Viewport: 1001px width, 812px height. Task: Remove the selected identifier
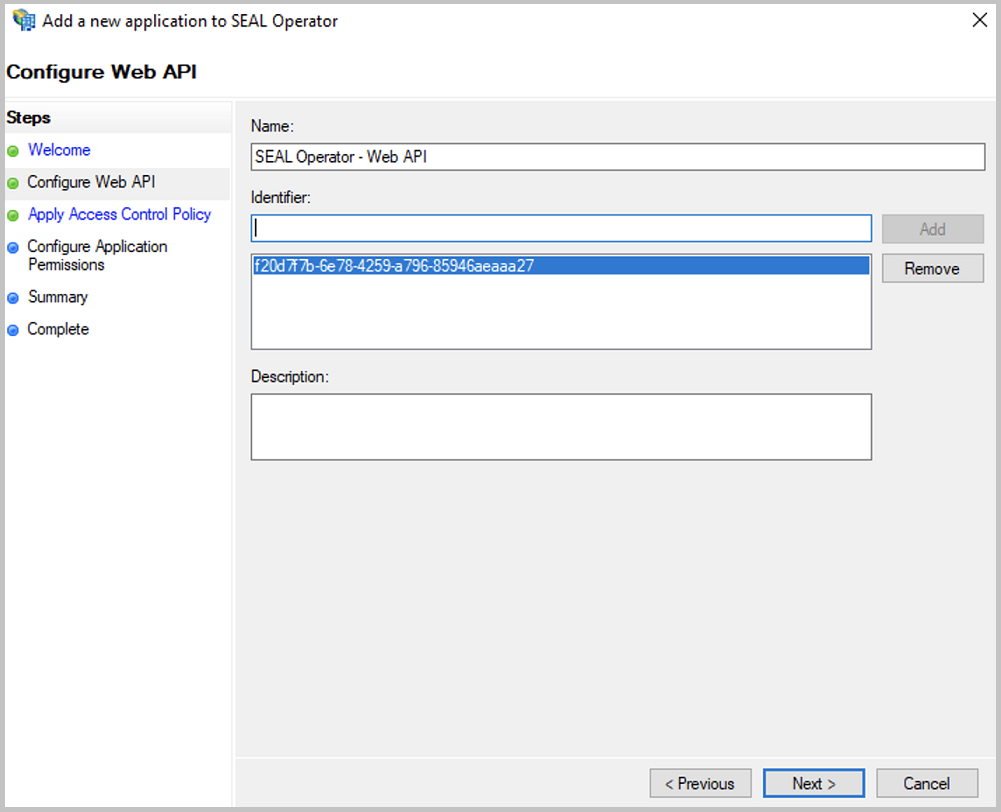[x=931, y=268]
